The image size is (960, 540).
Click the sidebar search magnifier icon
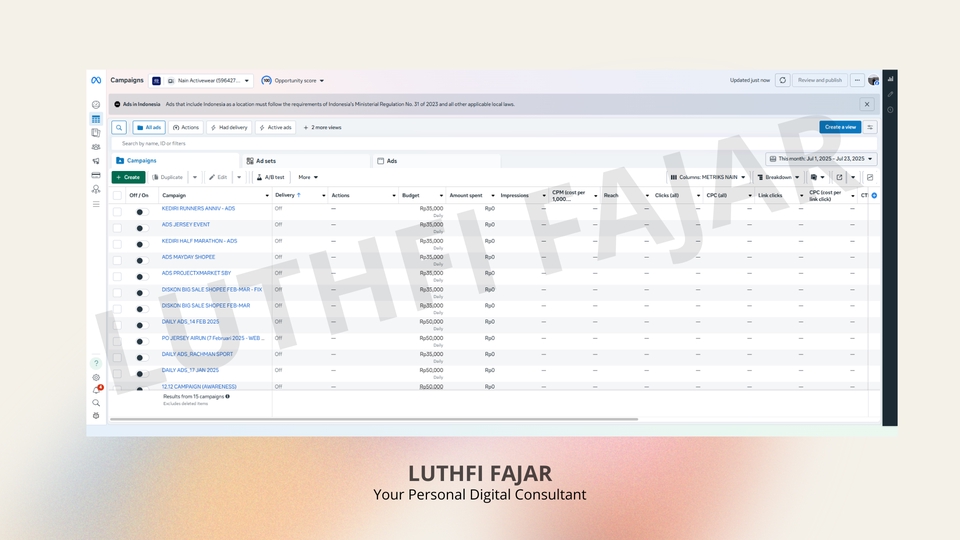[x=96, y=403]
